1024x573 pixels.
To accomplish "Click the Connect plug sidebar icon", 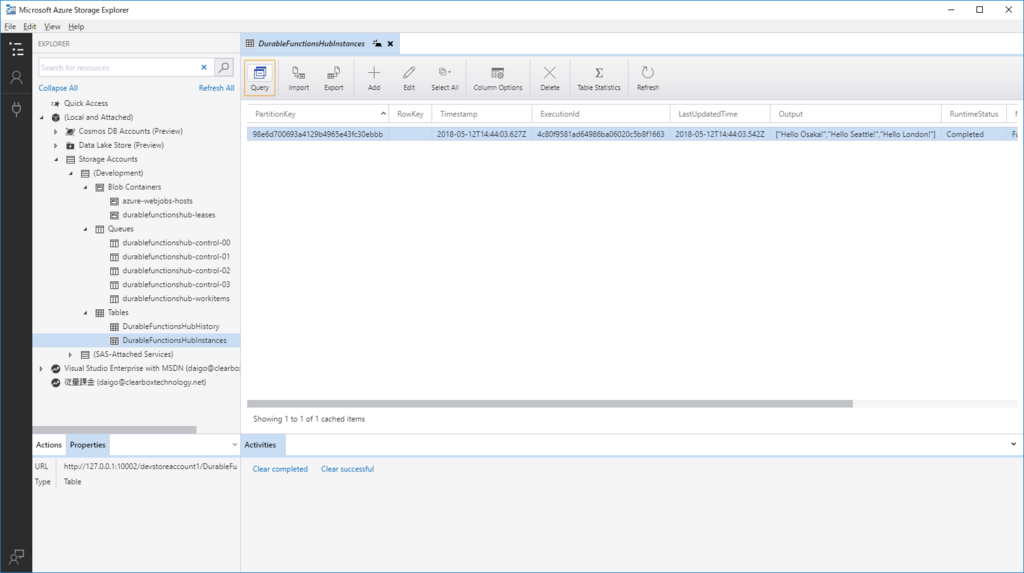I will (x=16, y=108).
